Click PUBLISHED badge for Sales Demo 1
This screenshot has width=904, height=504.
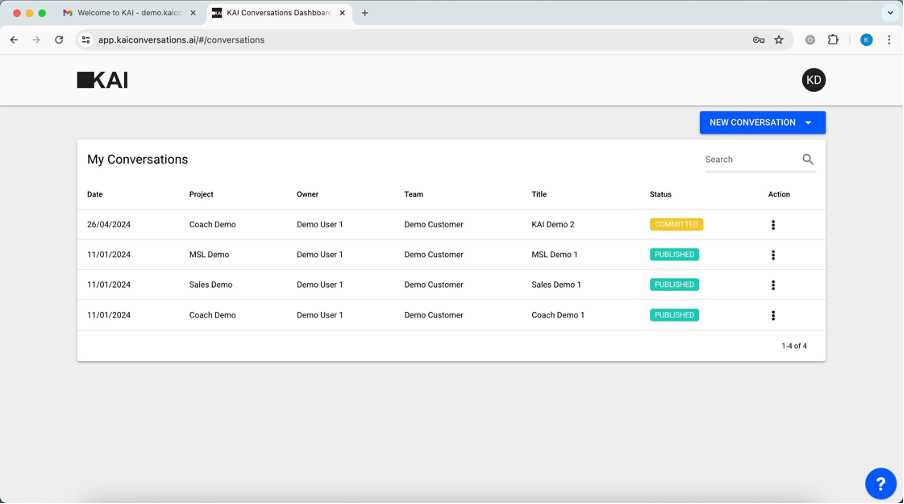point(674,284)
